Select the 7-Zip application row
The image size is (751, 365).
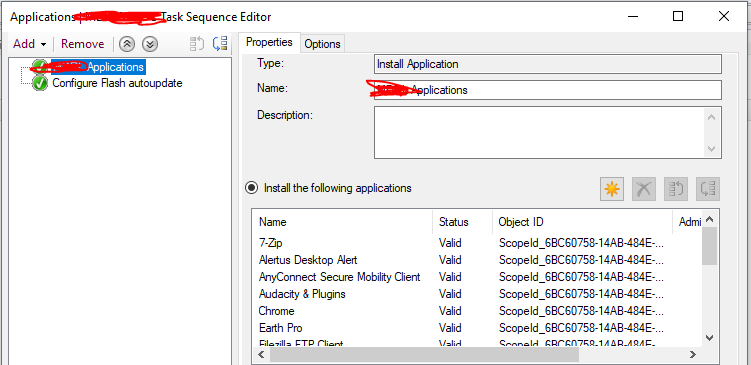click(x=477, y=243)
